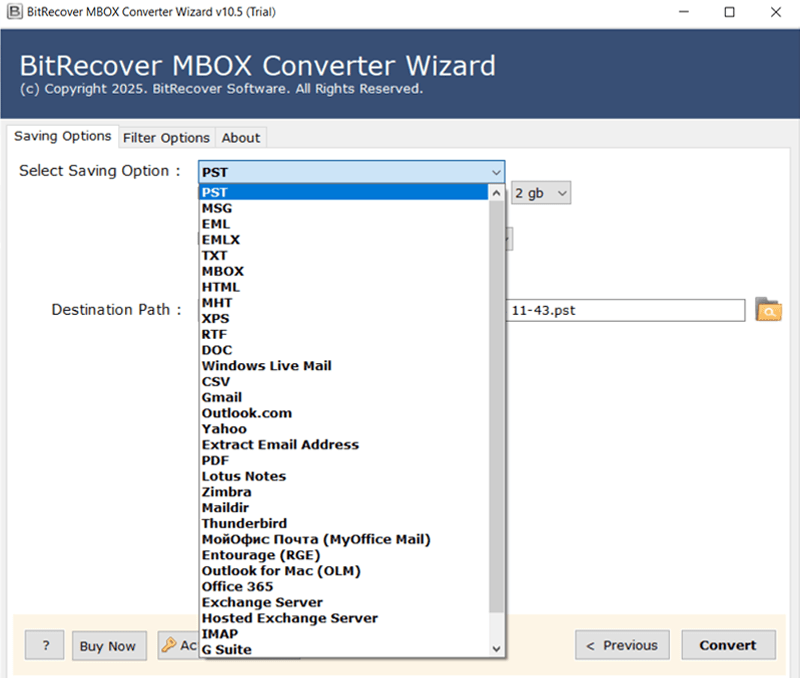Select the PDF output format

[214, 460]
